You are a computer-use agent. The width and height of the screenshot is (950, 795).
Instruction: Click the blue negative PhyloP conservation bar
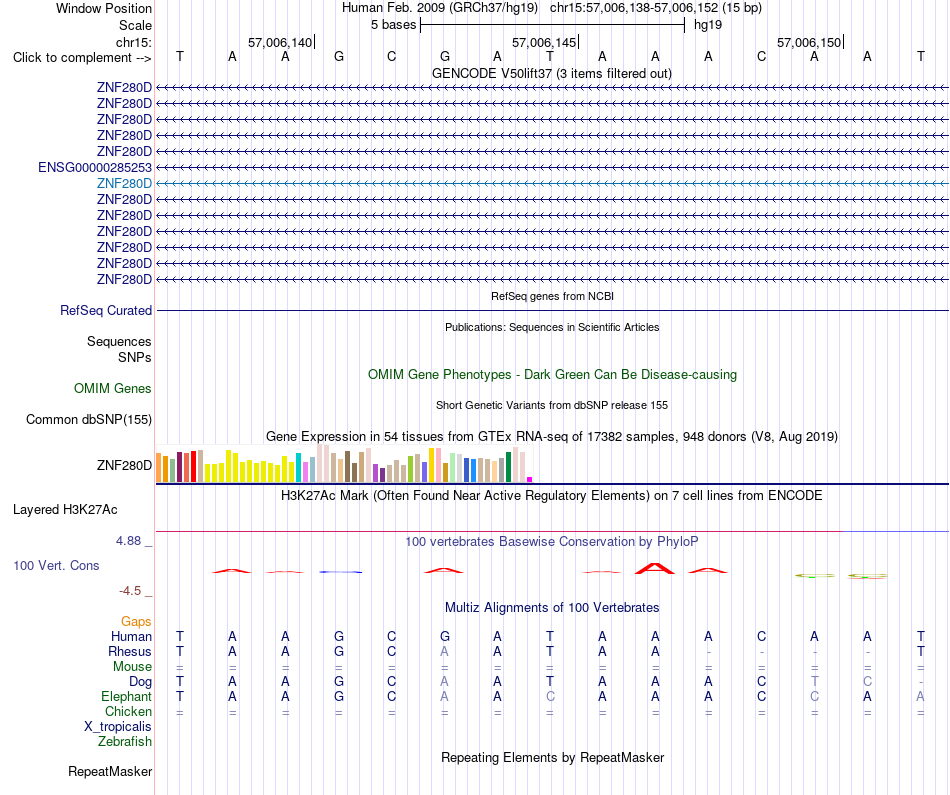(x=340, y=572)
